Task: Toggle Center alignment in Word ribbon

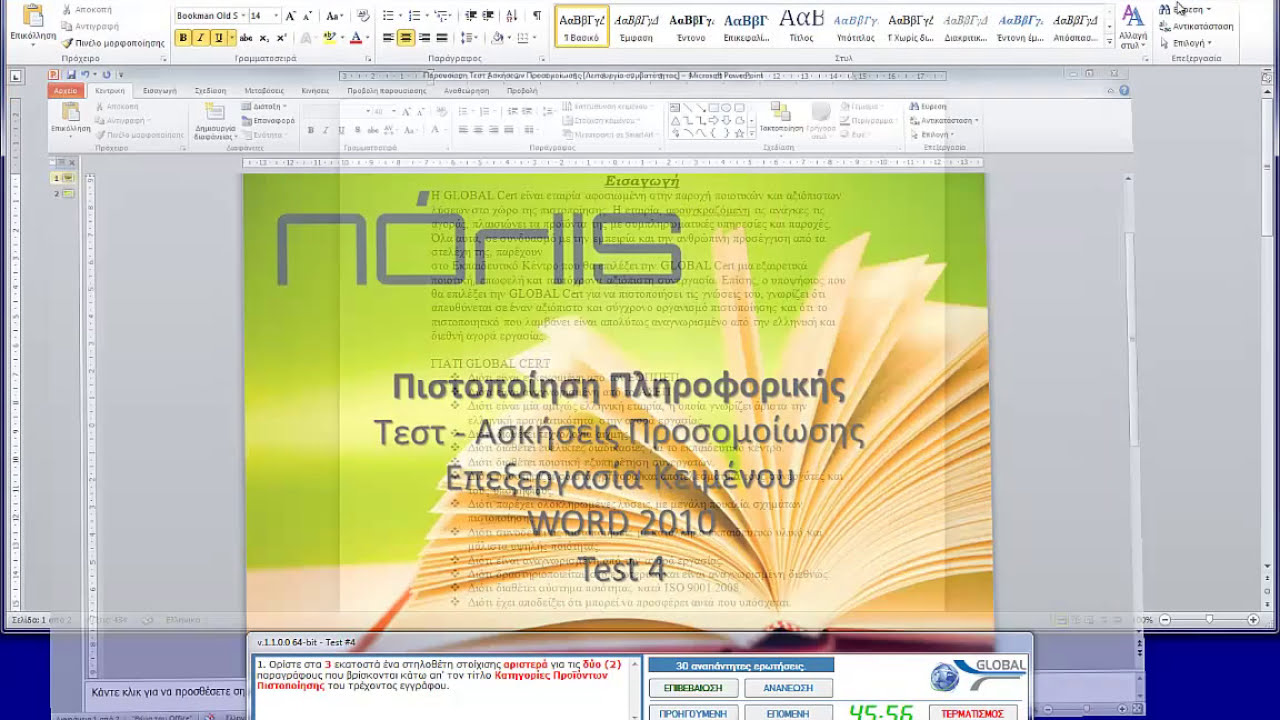Action: [406, 38]
